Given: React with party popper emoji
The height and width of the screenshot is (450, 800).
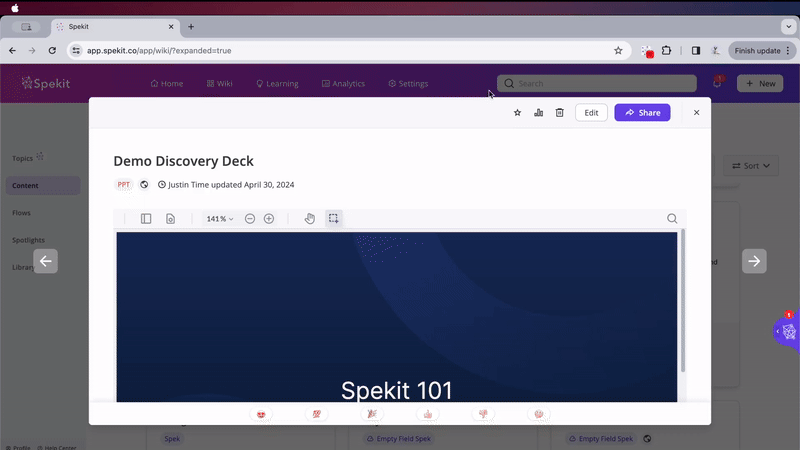Looking at the screenshot, I should point(372,414).
